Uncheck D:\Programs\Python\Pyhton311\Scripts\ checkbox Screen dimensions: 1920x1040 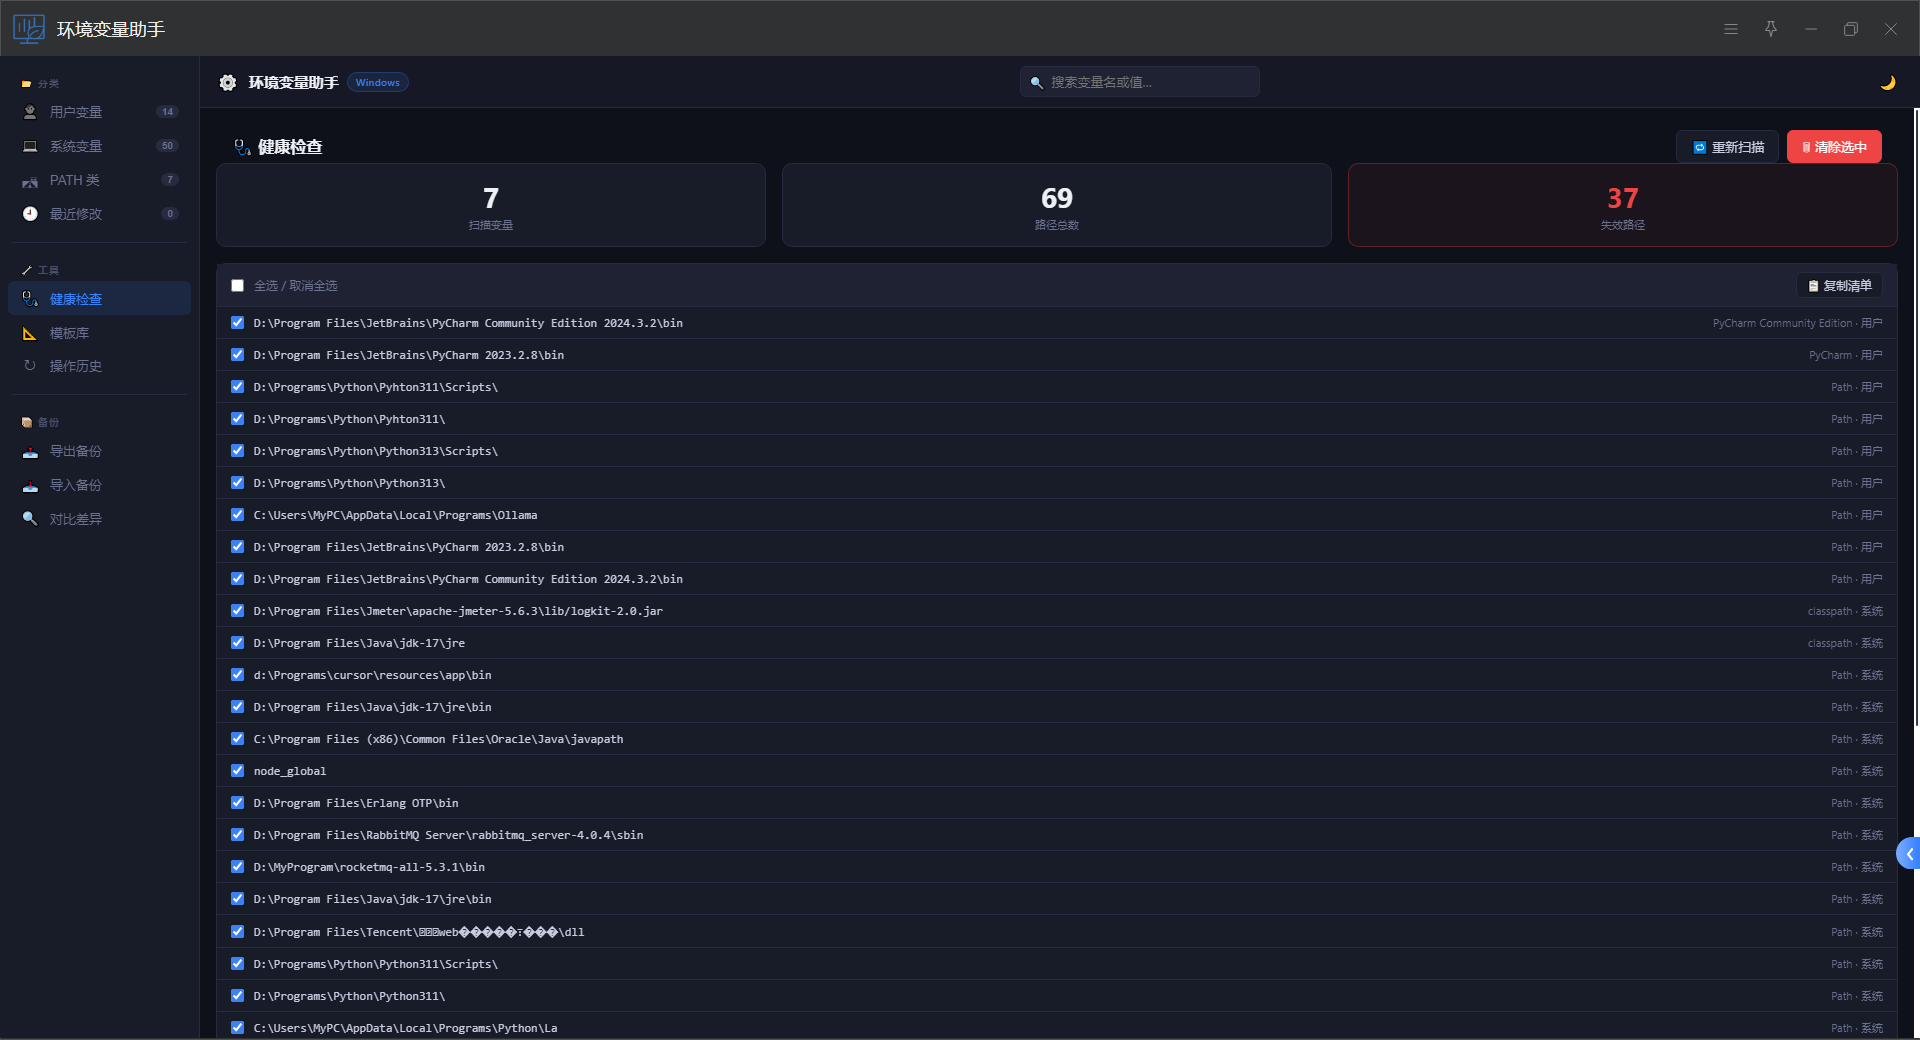237,387
